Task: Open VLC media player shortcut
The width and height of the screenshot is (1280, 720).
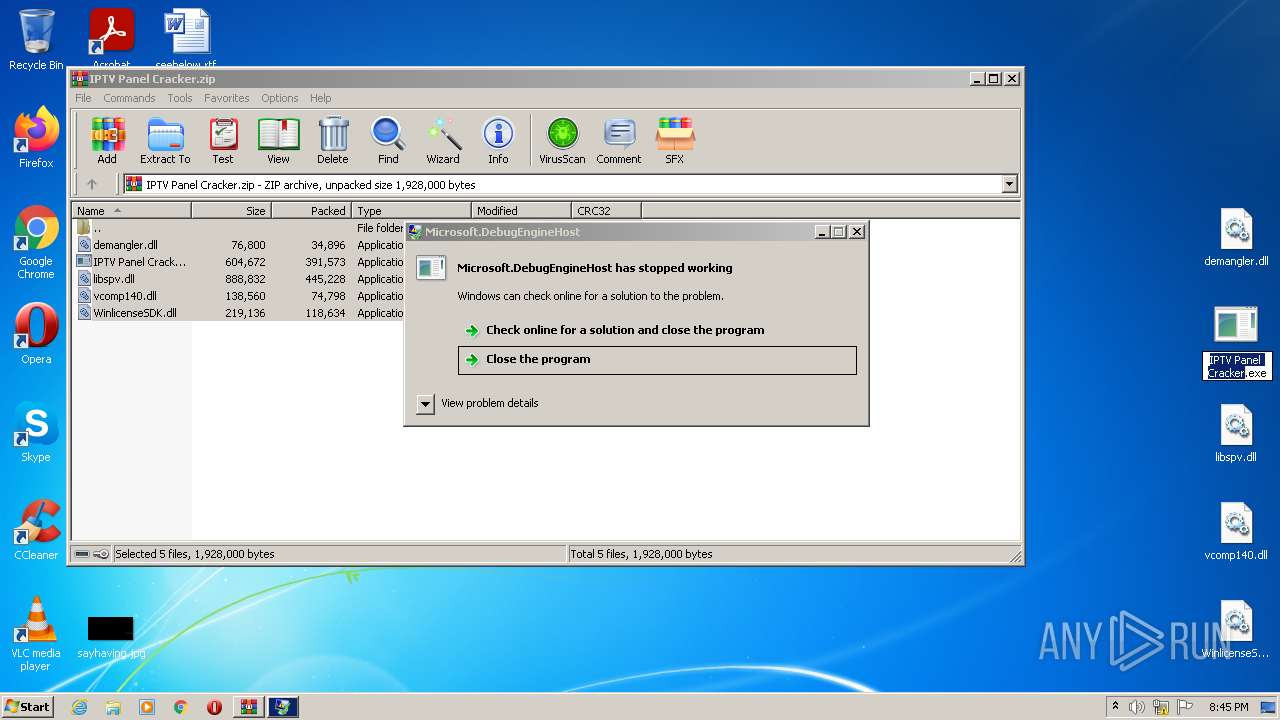Action: (36, 634)
